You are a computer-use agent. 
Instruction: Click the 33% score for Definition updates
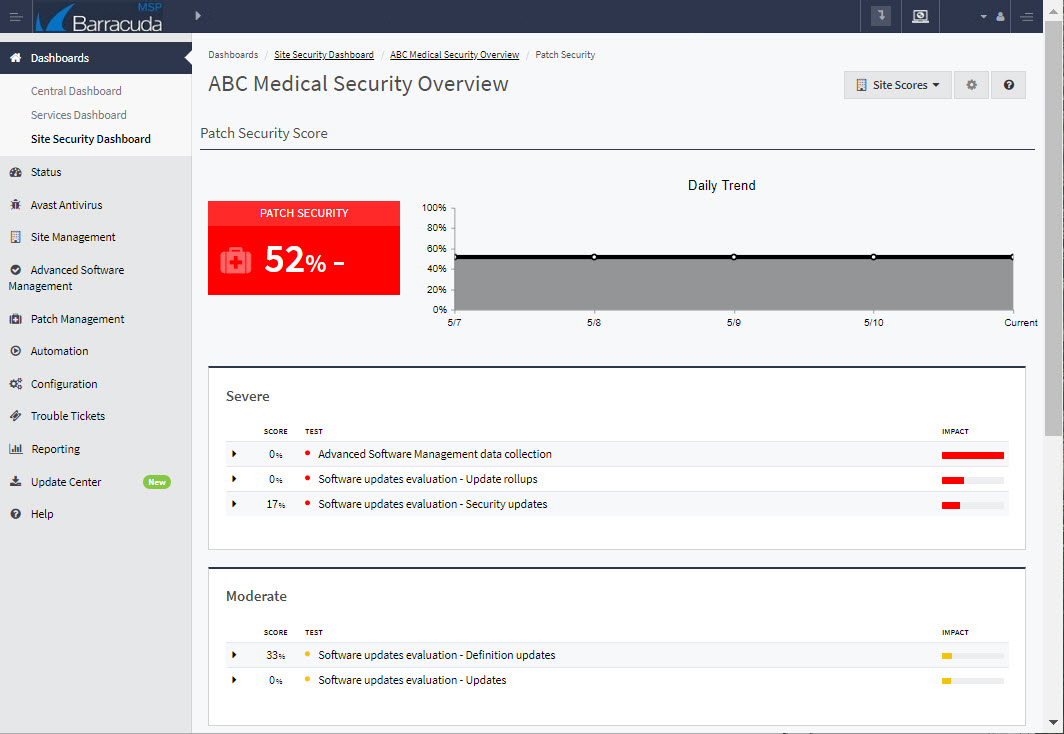point(276,655)
